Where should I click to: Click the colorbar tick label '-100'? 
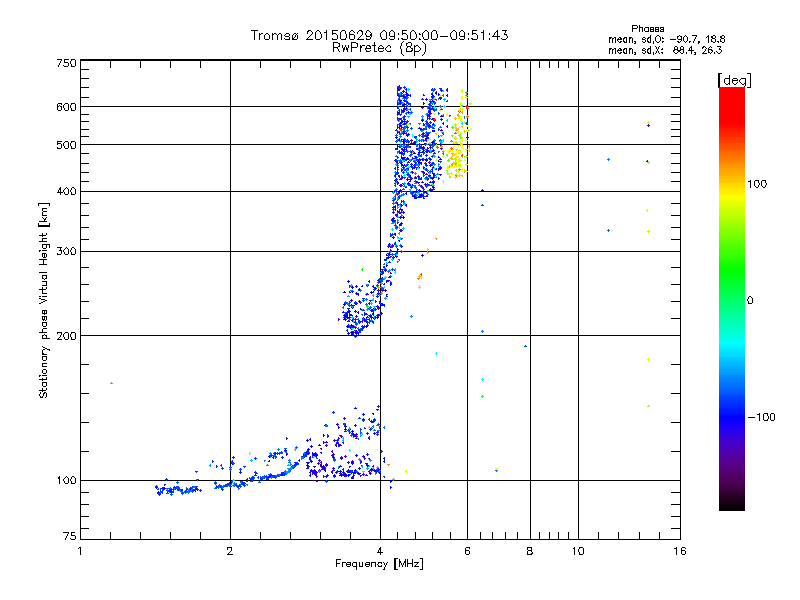pos(761,417)
